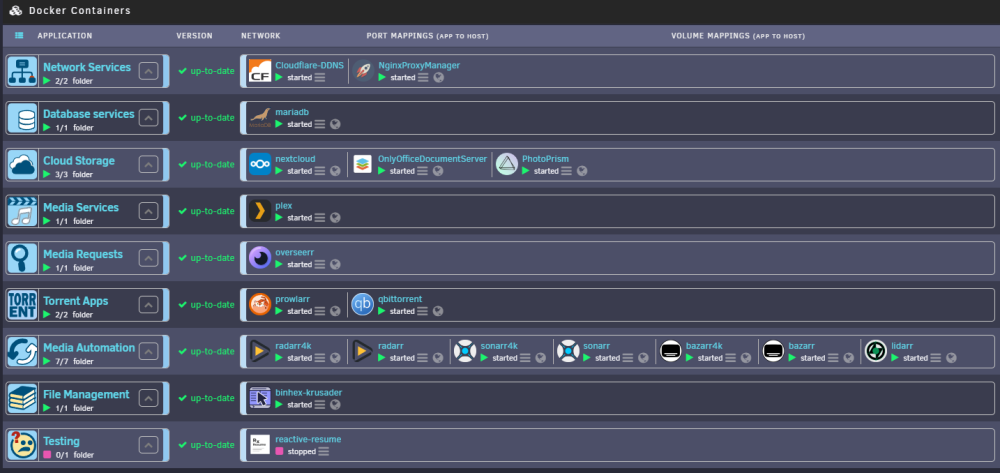Viewport: 1000px width, 473px height.
Task: Collapse the Cloud Storage folder
Action: click(x=149, y=164)
